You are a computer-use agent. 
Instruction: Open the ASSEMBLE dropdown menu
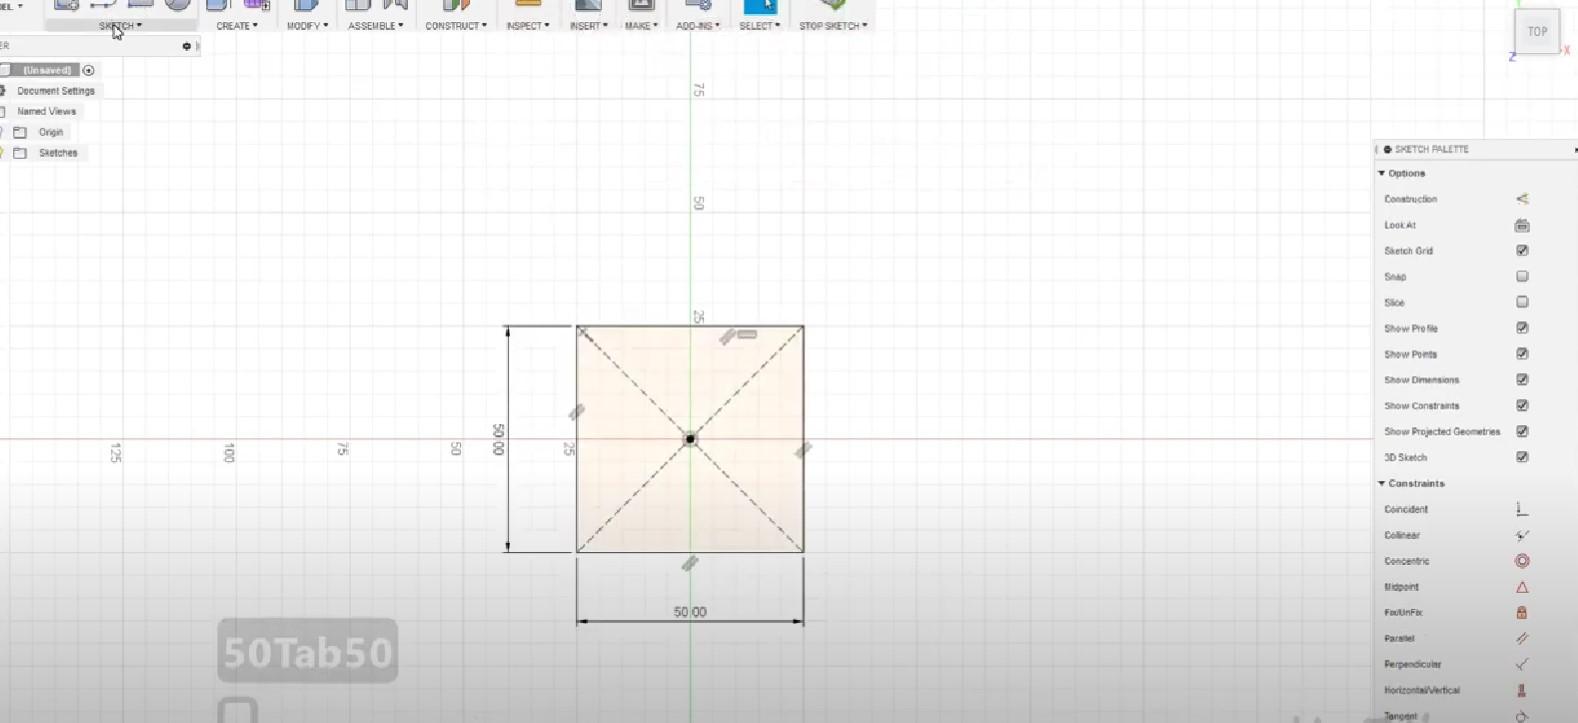tap(376, 26)
